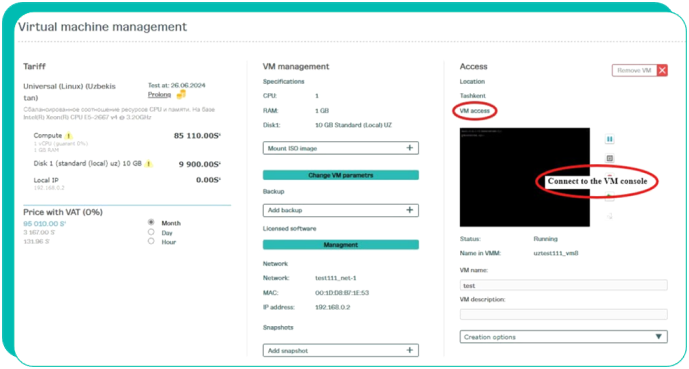
Task: Click the red X on Remove VM
Action: click(662, 70)
